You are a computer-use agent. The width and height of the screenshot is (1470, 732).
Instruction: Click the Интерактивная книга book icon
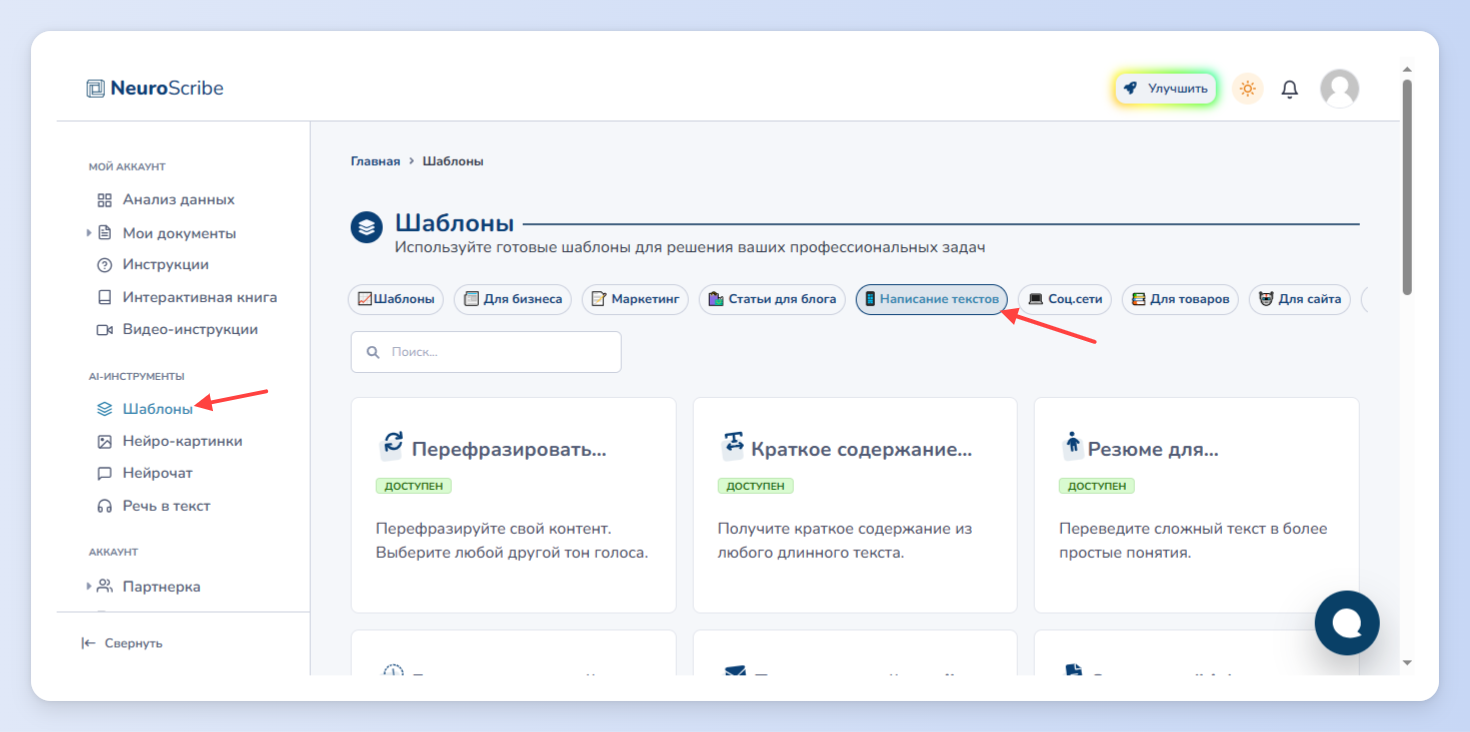104,297
